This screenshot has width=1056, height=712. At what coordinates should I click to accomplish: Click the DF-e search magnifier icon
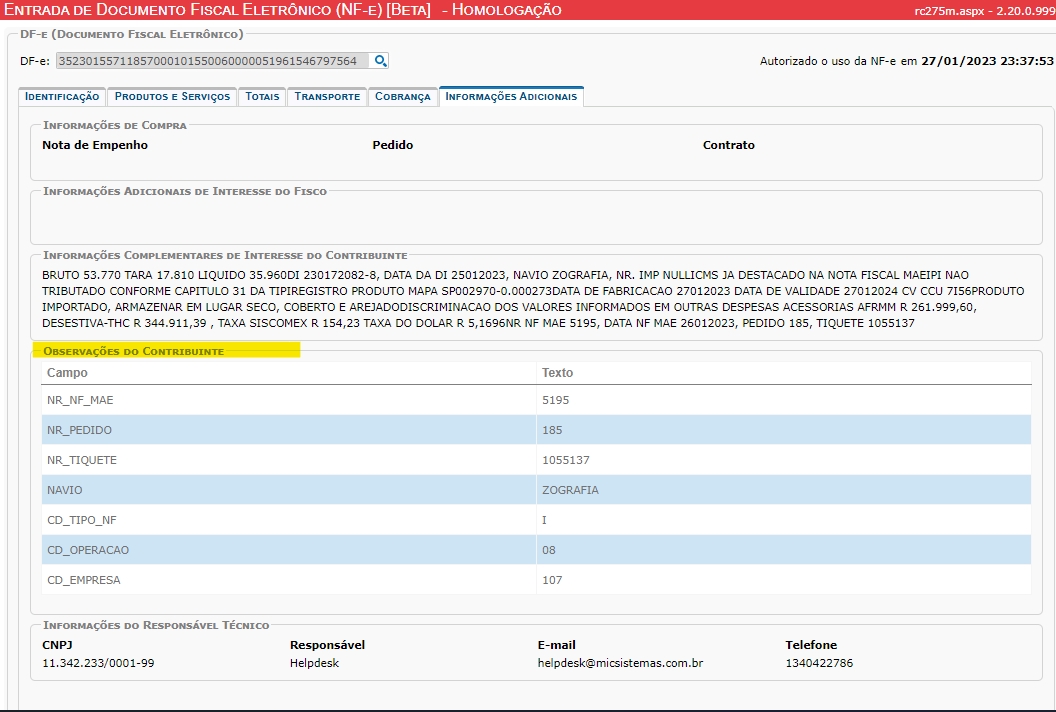click(381, 61)
